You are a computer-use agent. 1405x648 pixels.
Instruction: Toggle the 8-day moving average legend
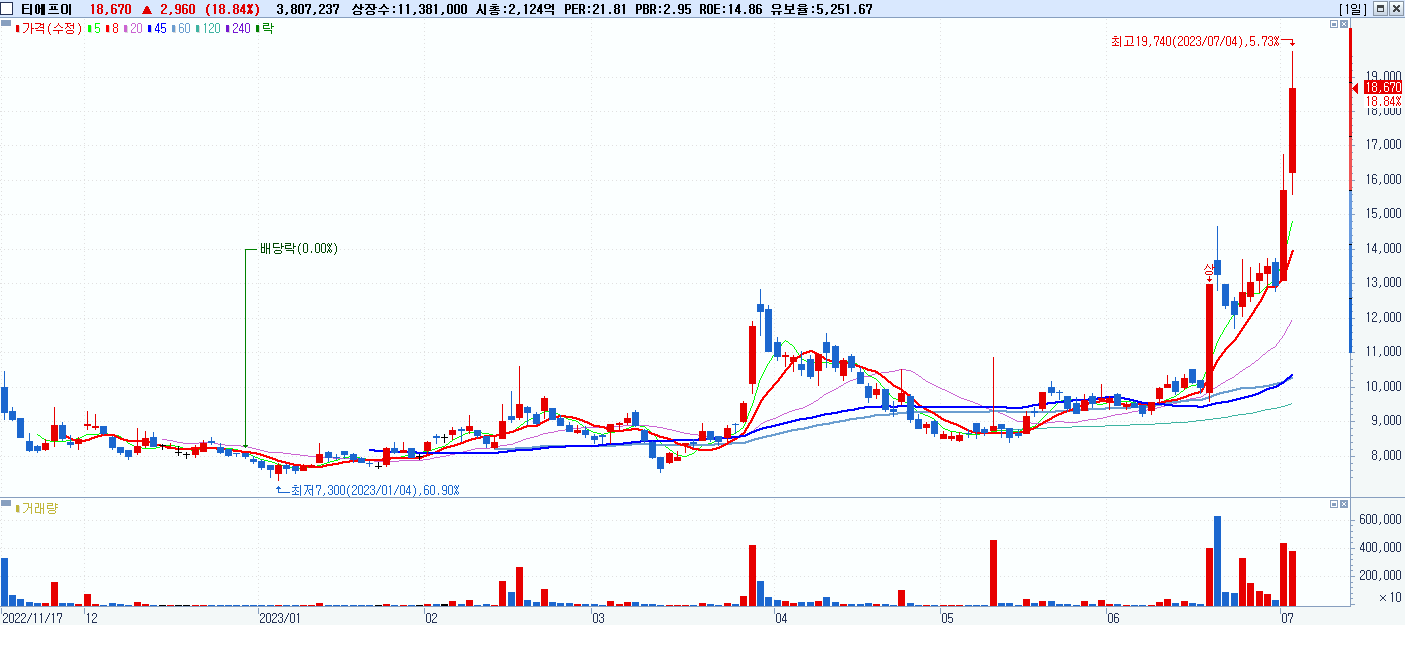tap(112, 29)
